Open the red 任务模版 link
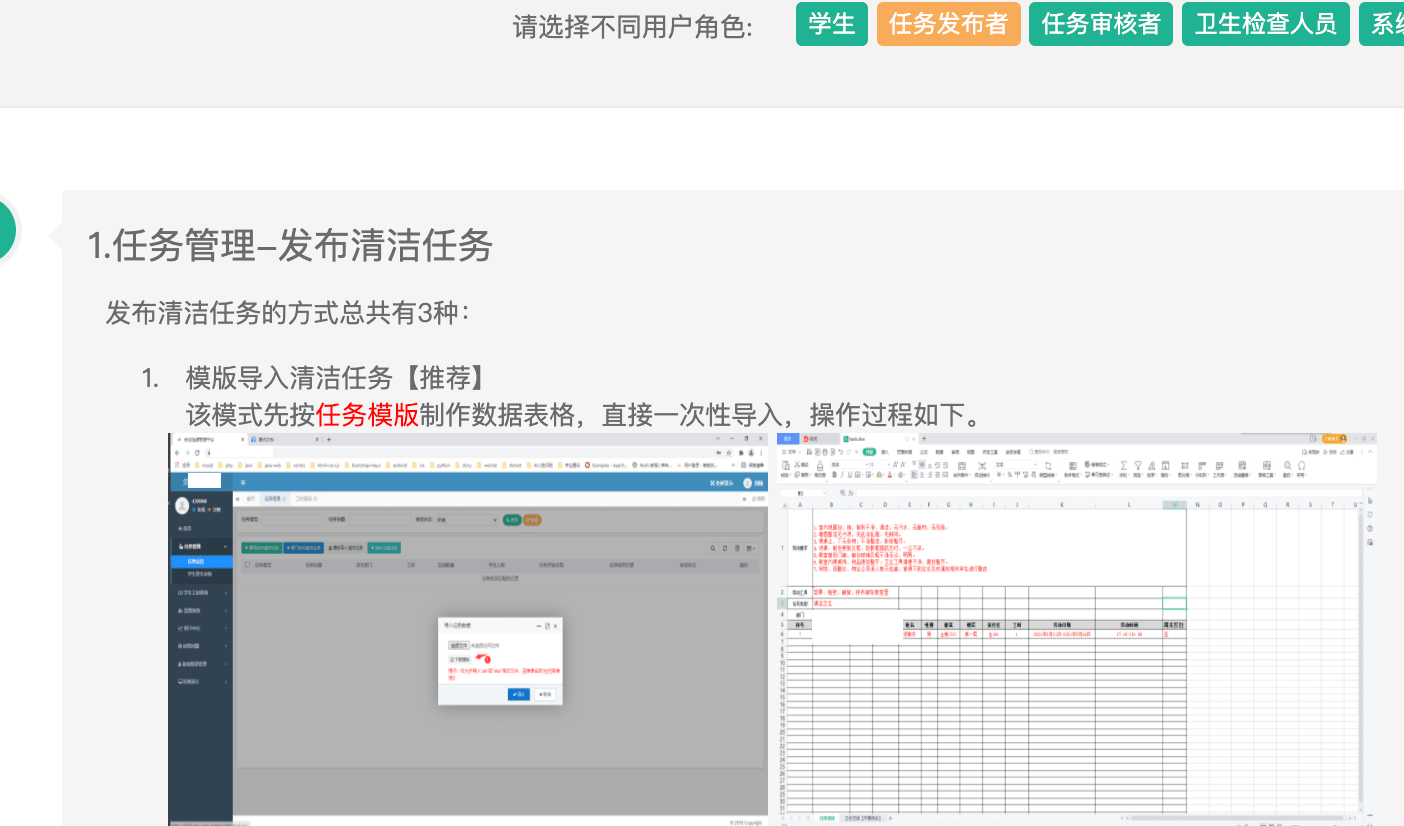1404x826 pixels. (367, 414)
